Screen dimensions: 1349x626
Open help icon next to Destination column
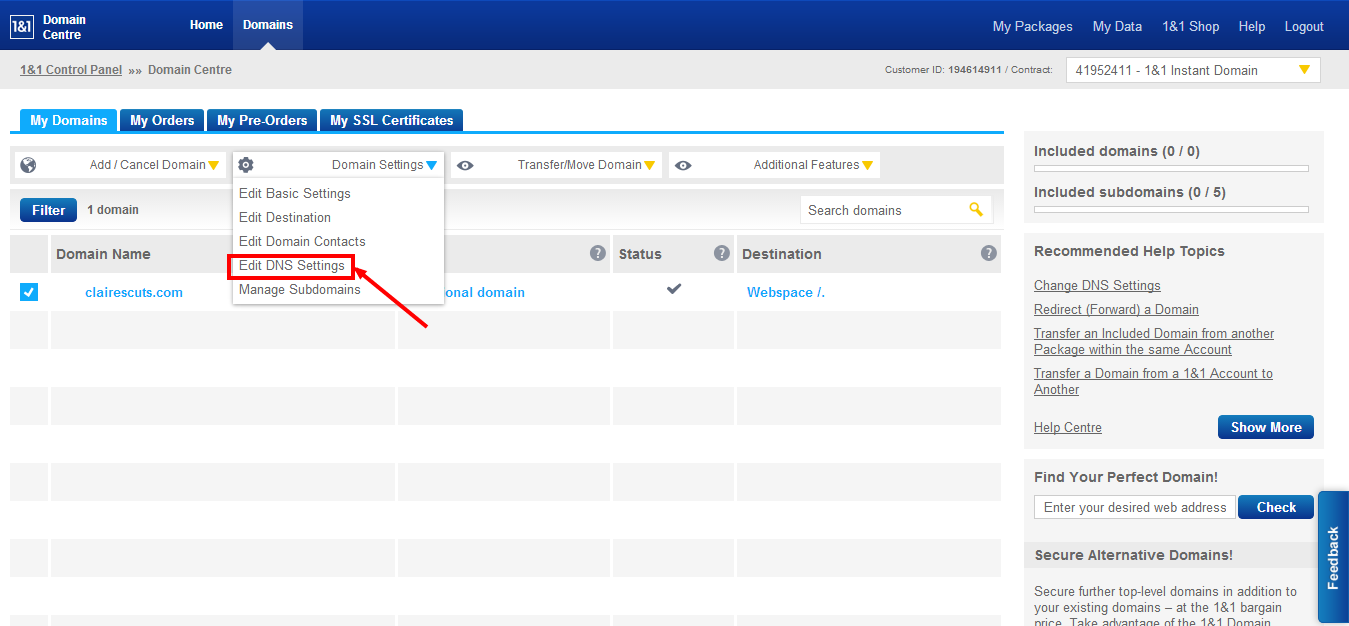989,254
